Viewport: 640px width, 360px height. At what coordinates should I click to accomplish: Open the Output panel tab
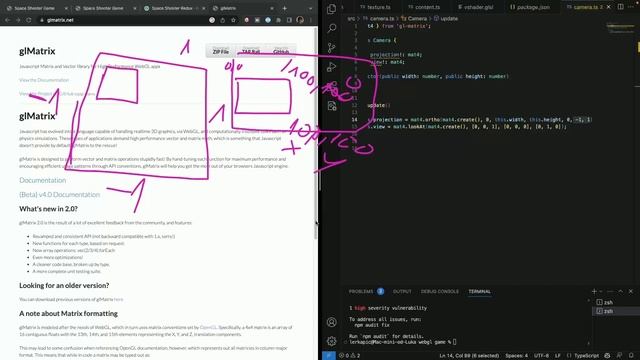click(402, 291)
